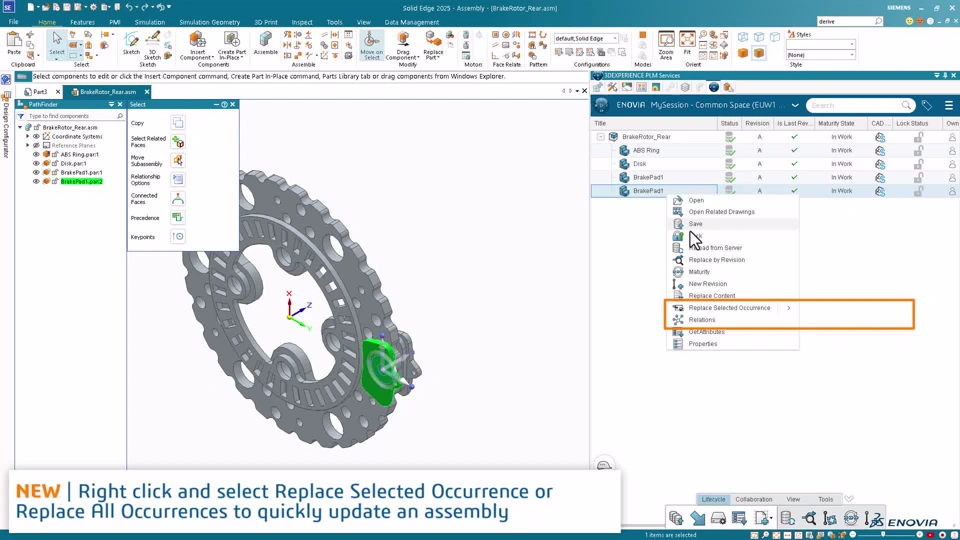Click the Relationship Options icon
This screenshot has width=960, height=540.
click(x=178, y=179)
